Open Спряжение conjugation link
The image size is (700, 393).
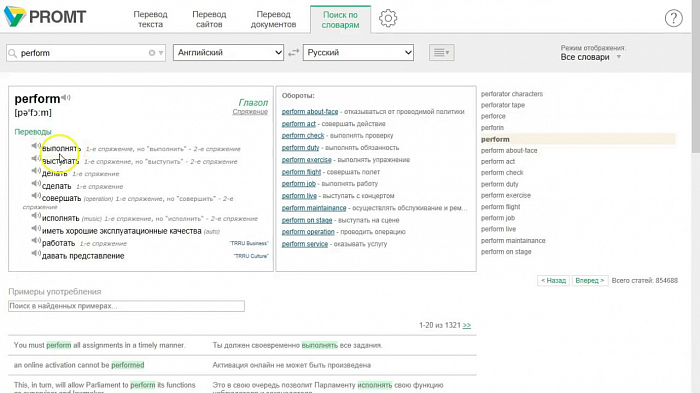point(250,112)
